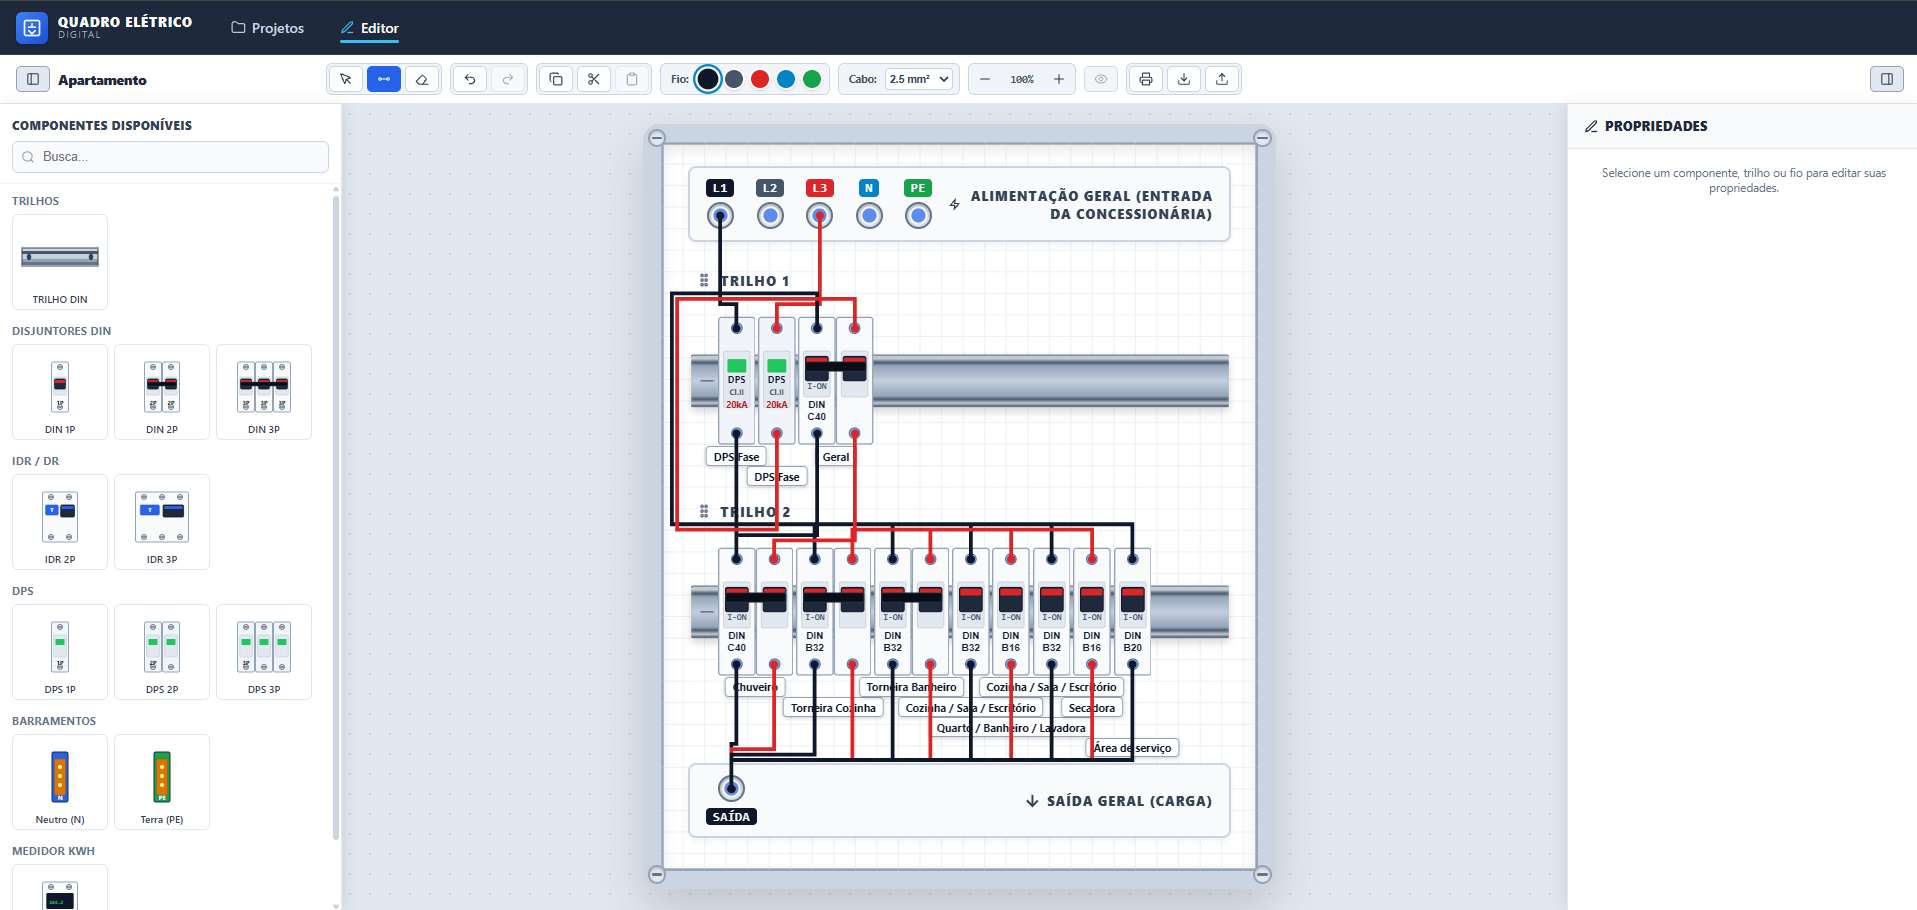Click the Quadro Elétrico app logo

click(32, 28)
